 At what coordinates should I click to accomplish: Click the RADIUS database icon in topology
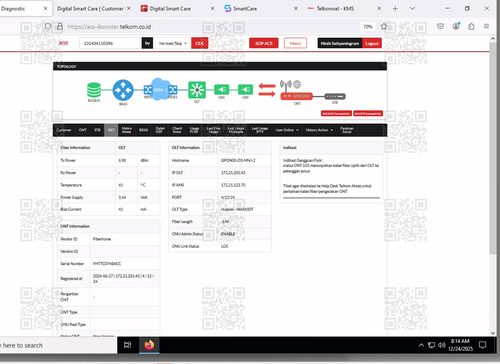coord(94,90)
